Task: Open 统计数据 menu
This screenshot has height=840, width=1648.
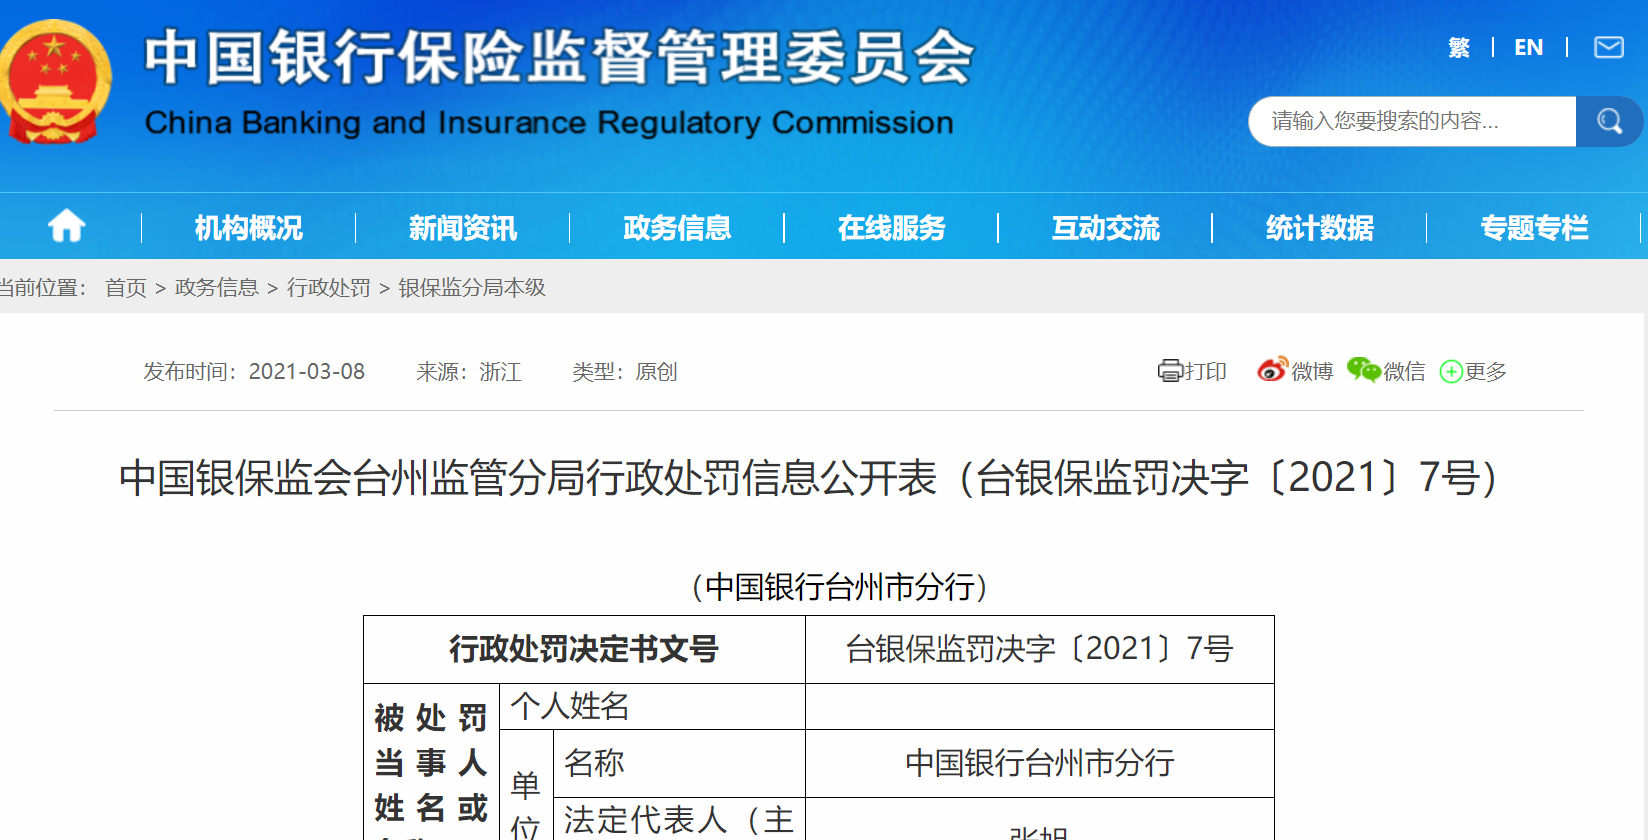Action: click(1319, 228)
